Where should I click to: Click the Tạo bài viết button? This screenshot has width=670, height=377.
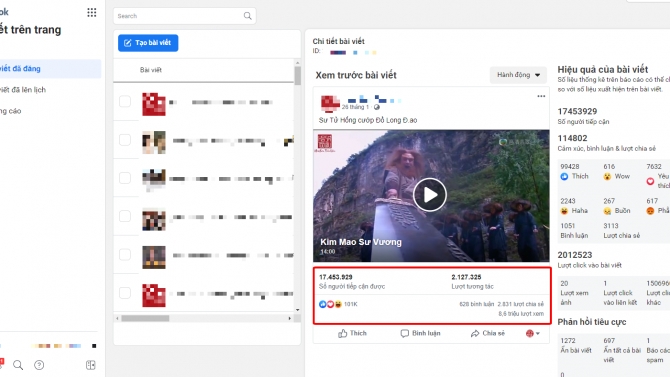point(148,43)
